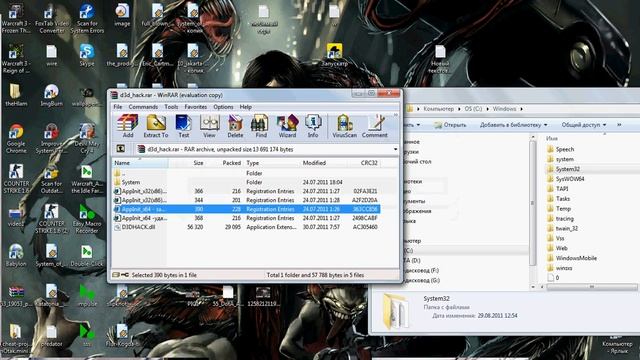Open Scan for System Errors shortcut
This screenshot has height=360, width=640.
coord(87,19)
